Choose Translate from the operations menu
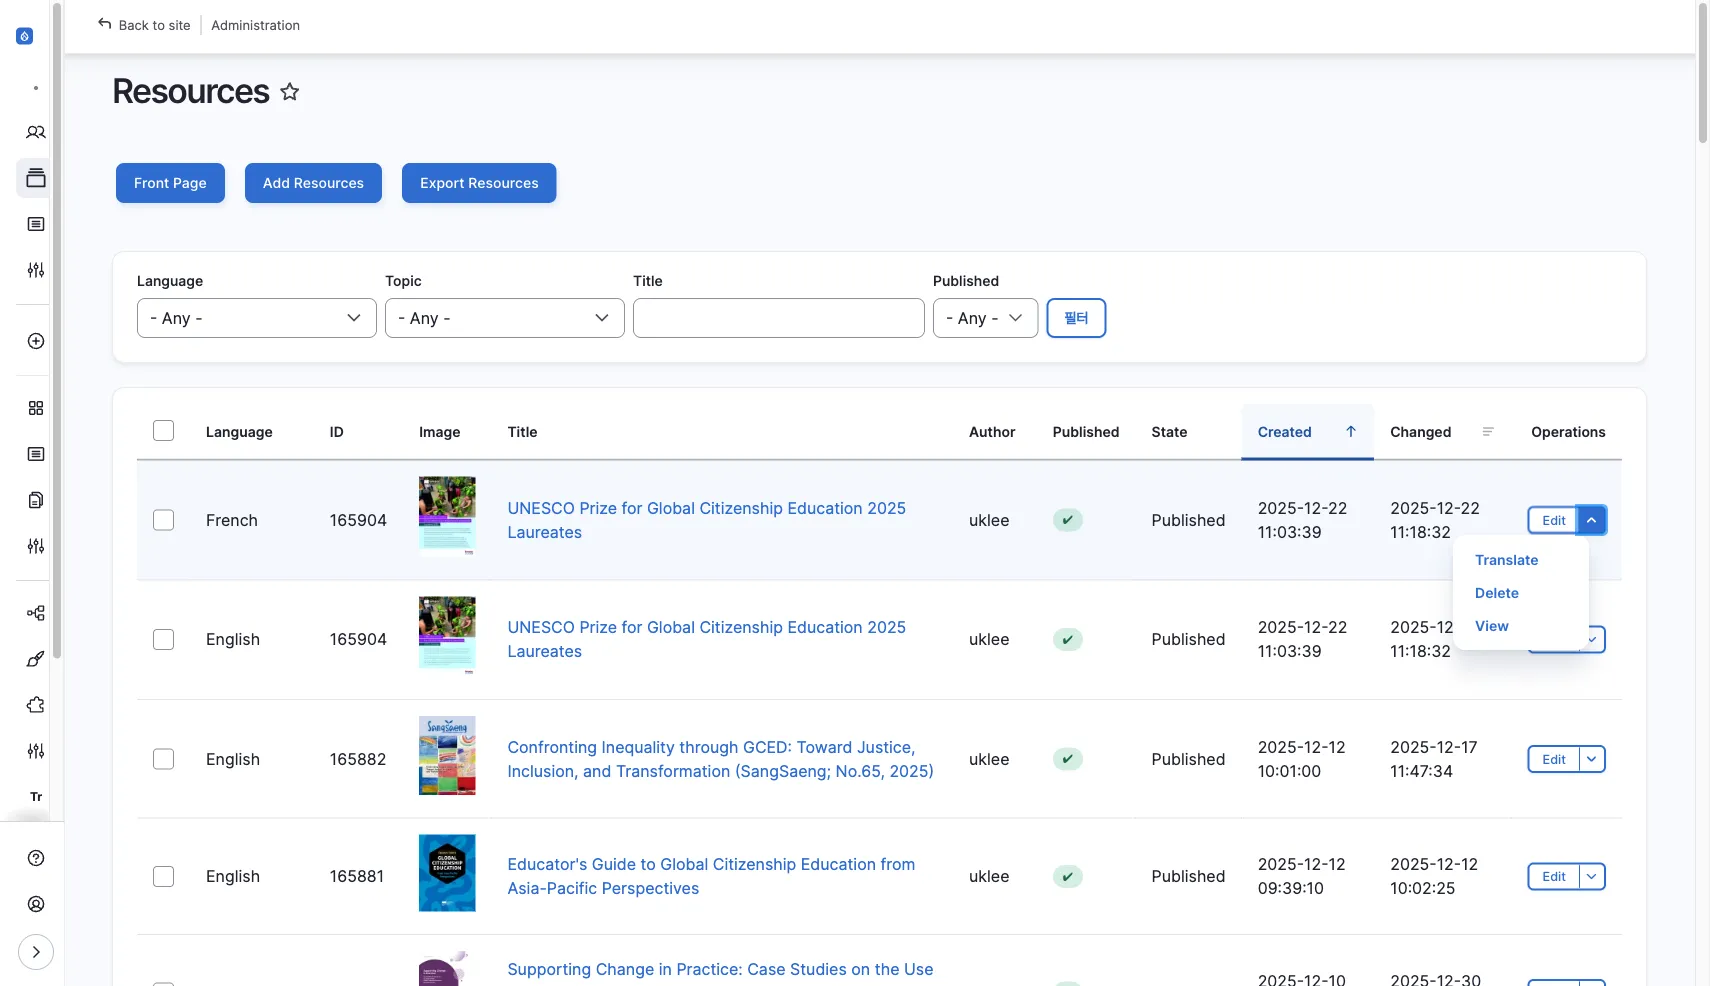Screen dimensions: 1710x986 pos(1506,560)
